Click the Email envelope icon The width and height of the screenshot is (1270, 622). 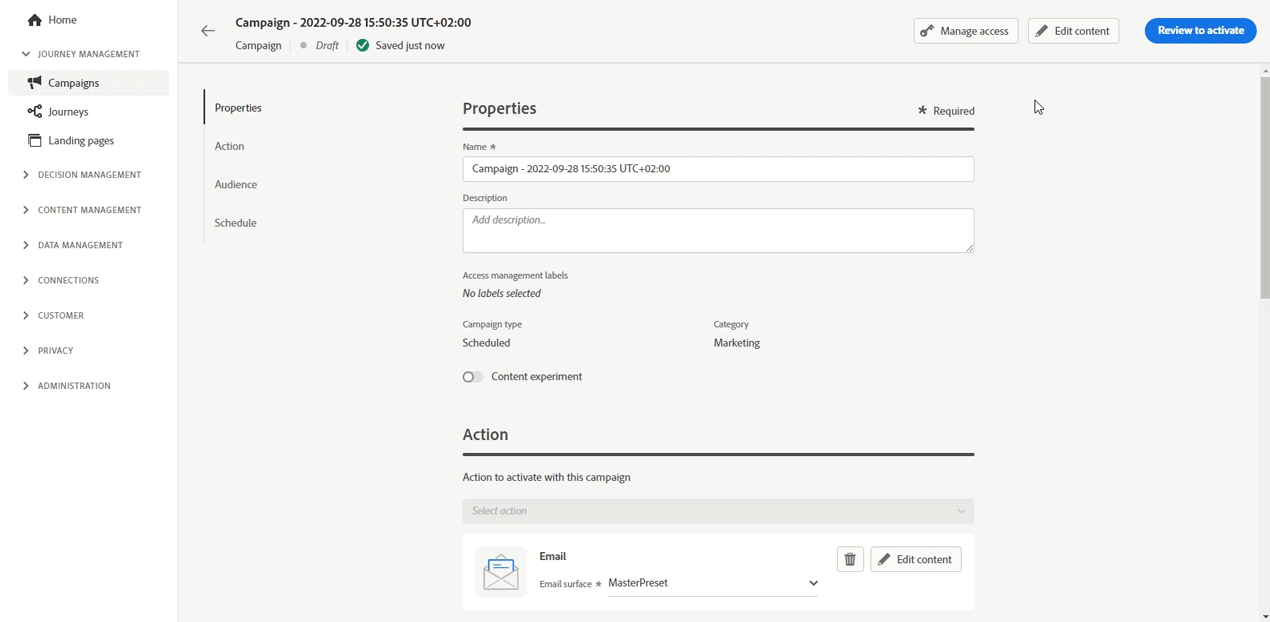(501, 572)
